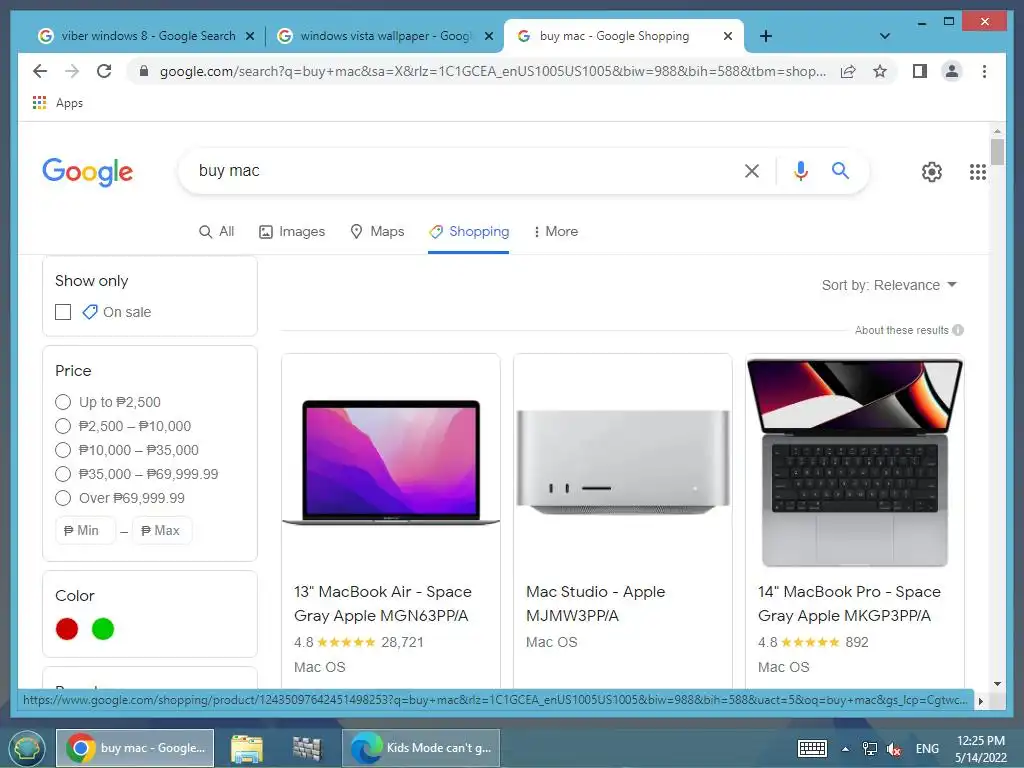Image resolution: width=1024 pixels, height=768 pixels.
Task: Click the forward navigation arrow
Action: [x=72, y=71]
